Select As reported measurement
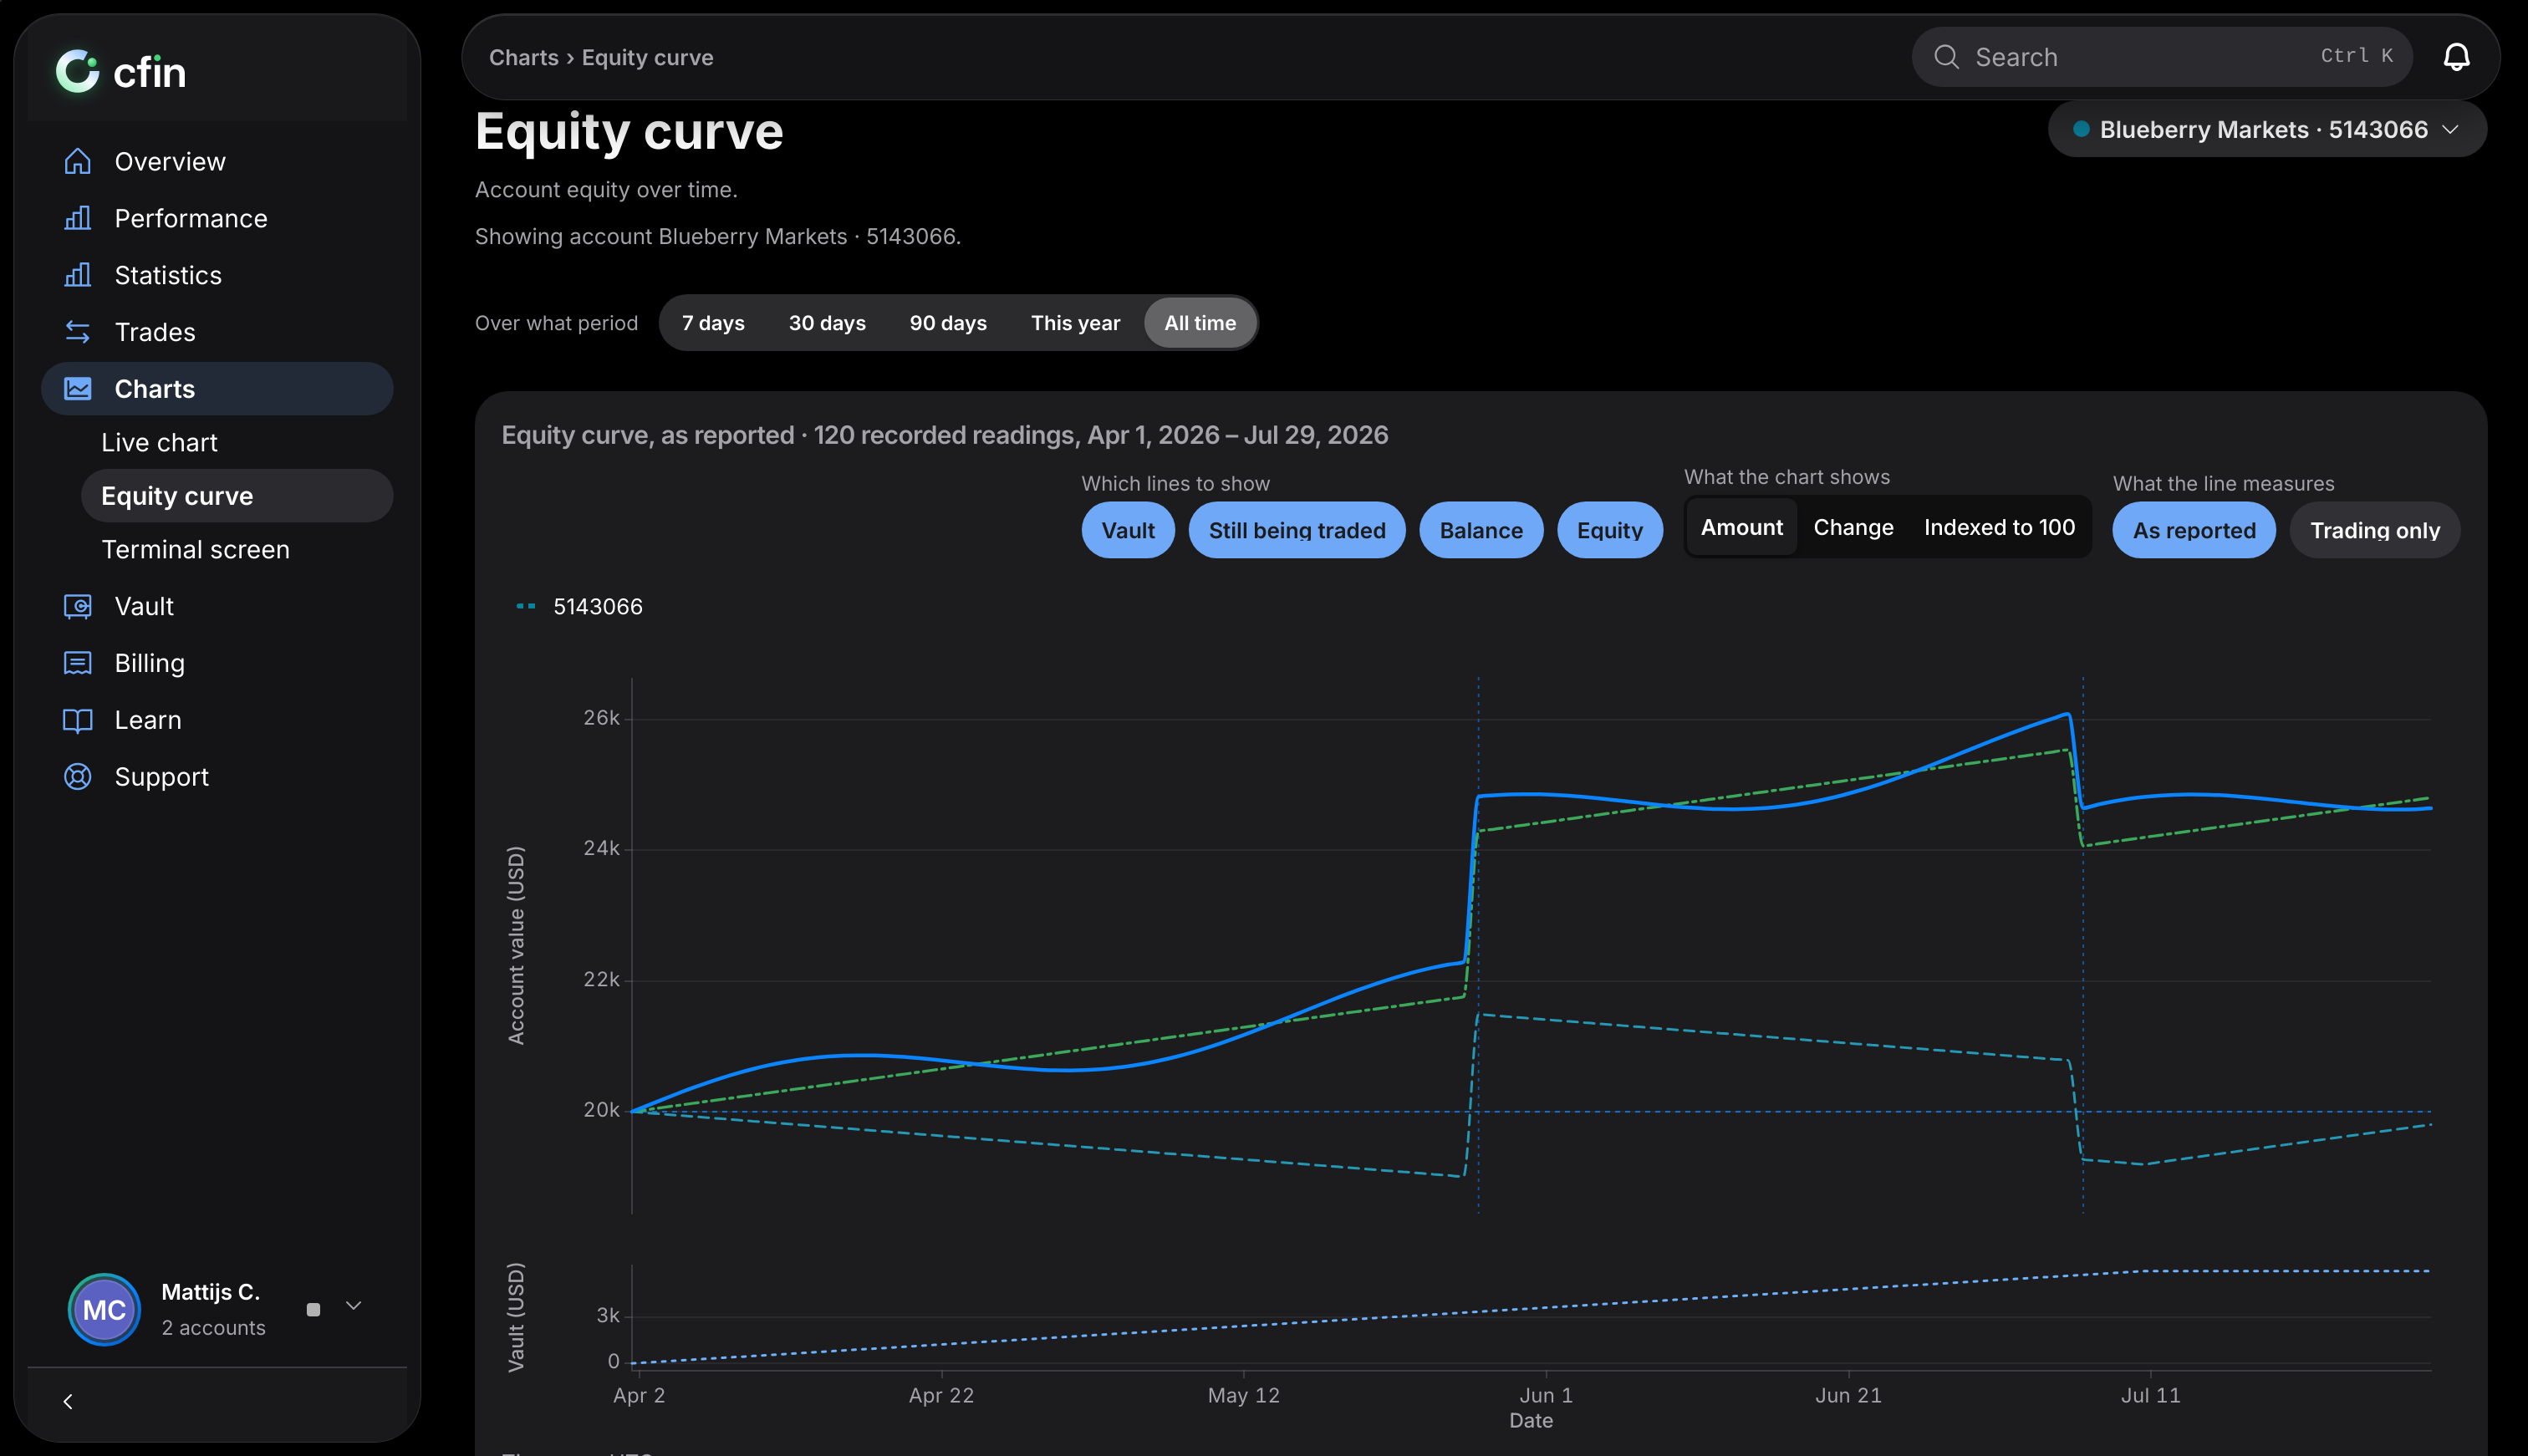The height and width of the screenshot is (1456, 2528). (2194, 530)
